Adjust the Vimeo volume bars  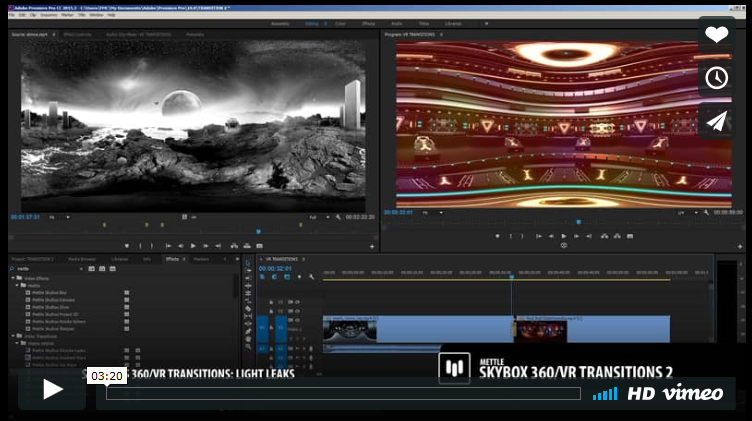[605, 394]
